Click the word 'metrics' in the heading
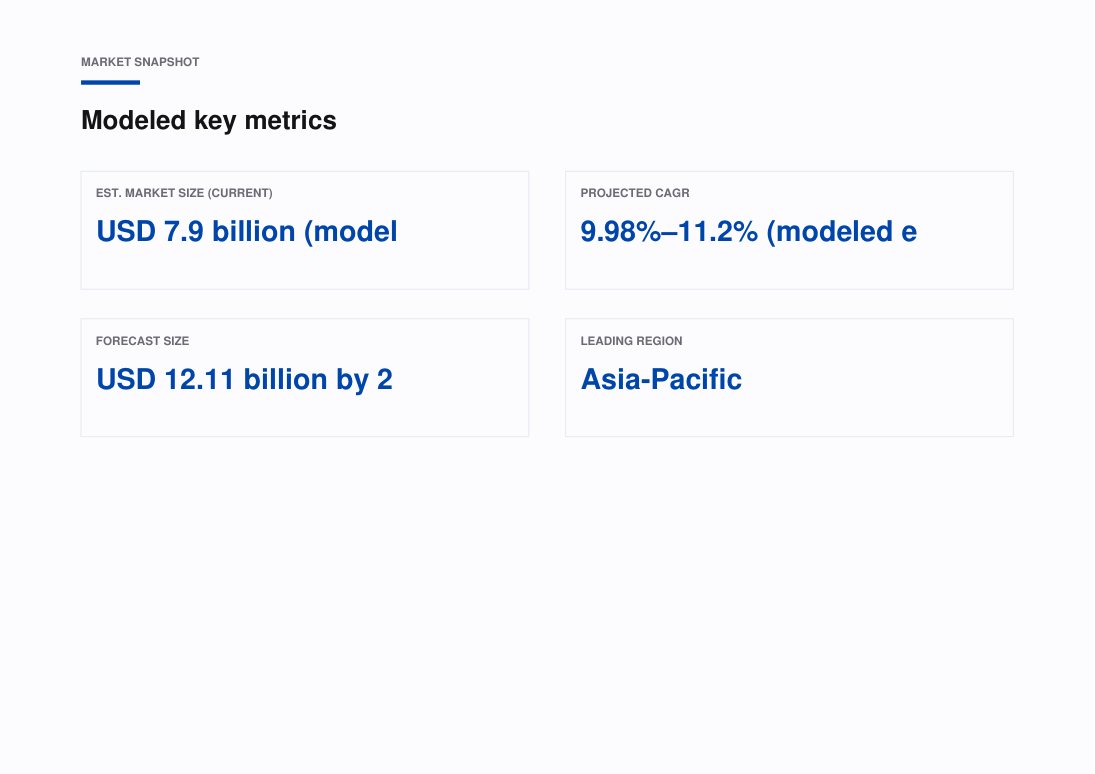This screenshot has height=774, width=1095. pyautogui.click(x=291, y=120)
